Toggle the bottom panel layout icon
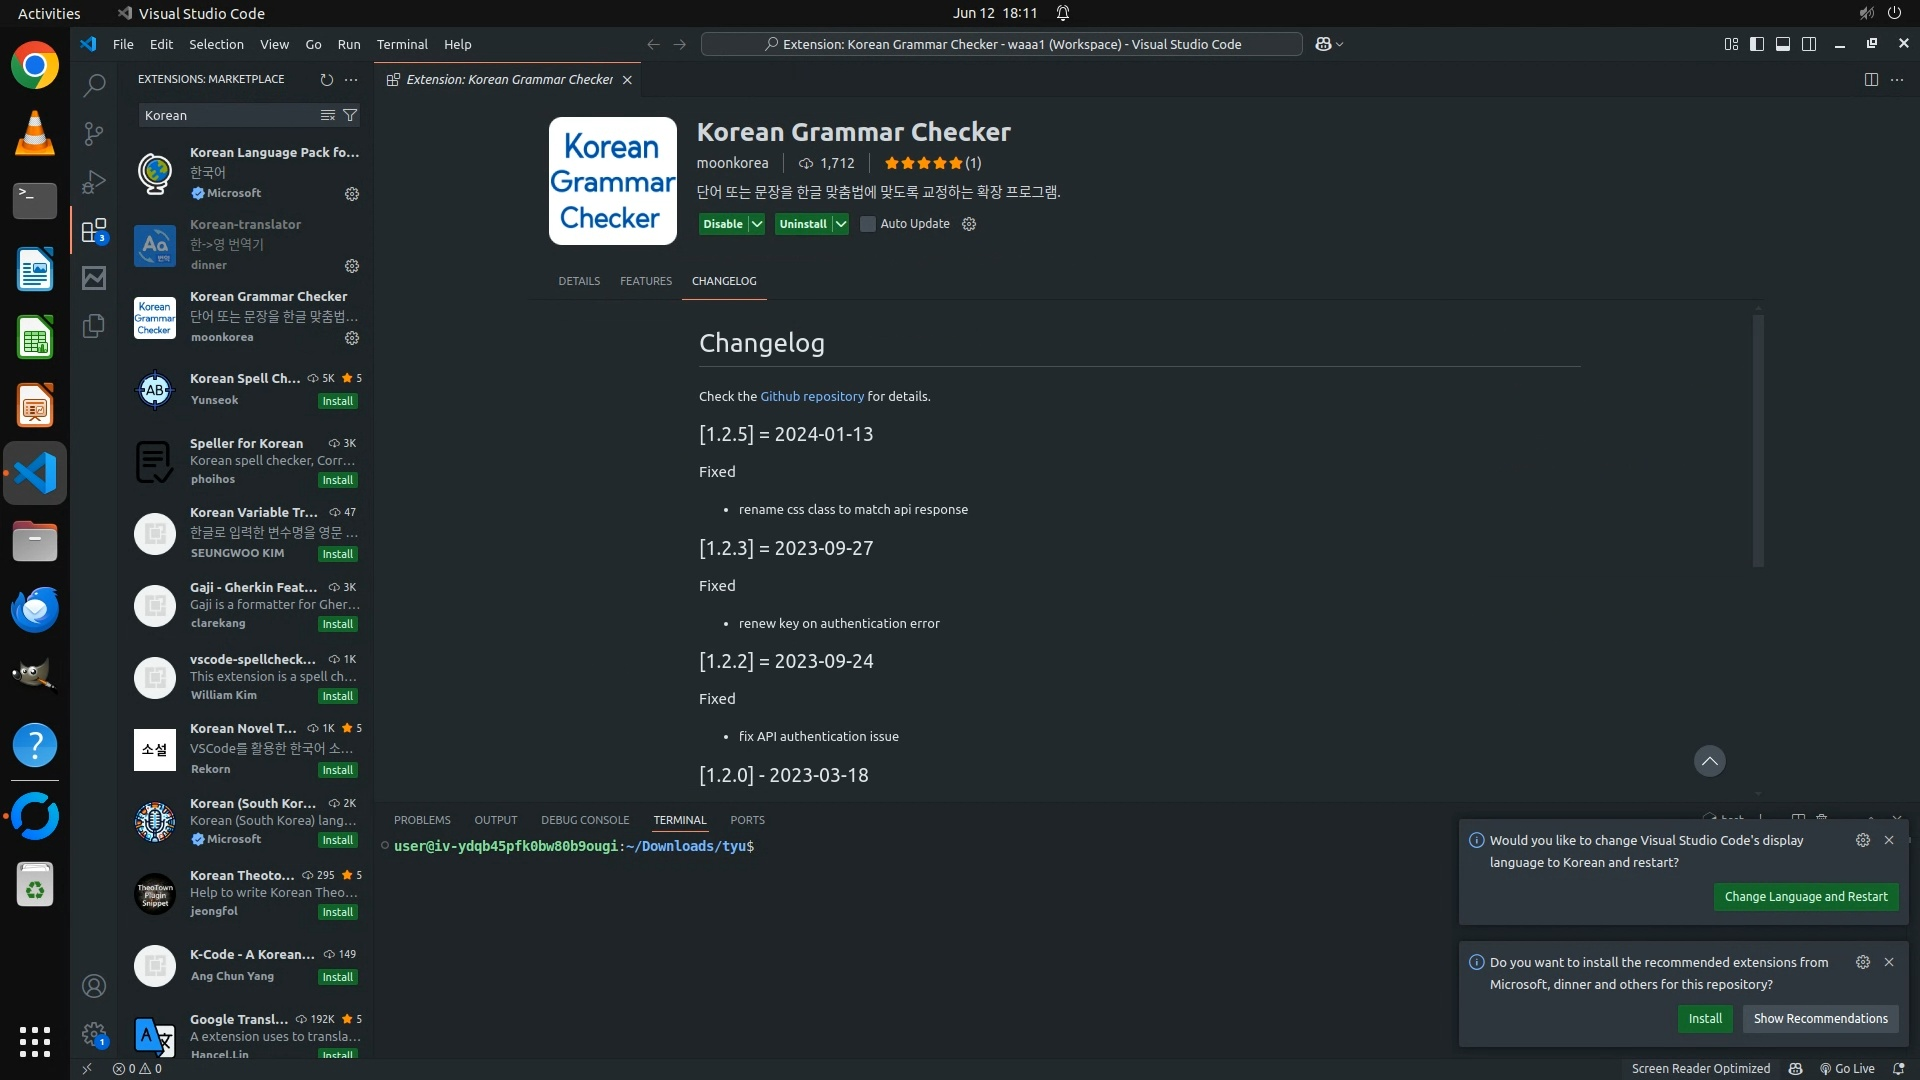This screenshot has width=1920, height=1080. [1783, 44]
